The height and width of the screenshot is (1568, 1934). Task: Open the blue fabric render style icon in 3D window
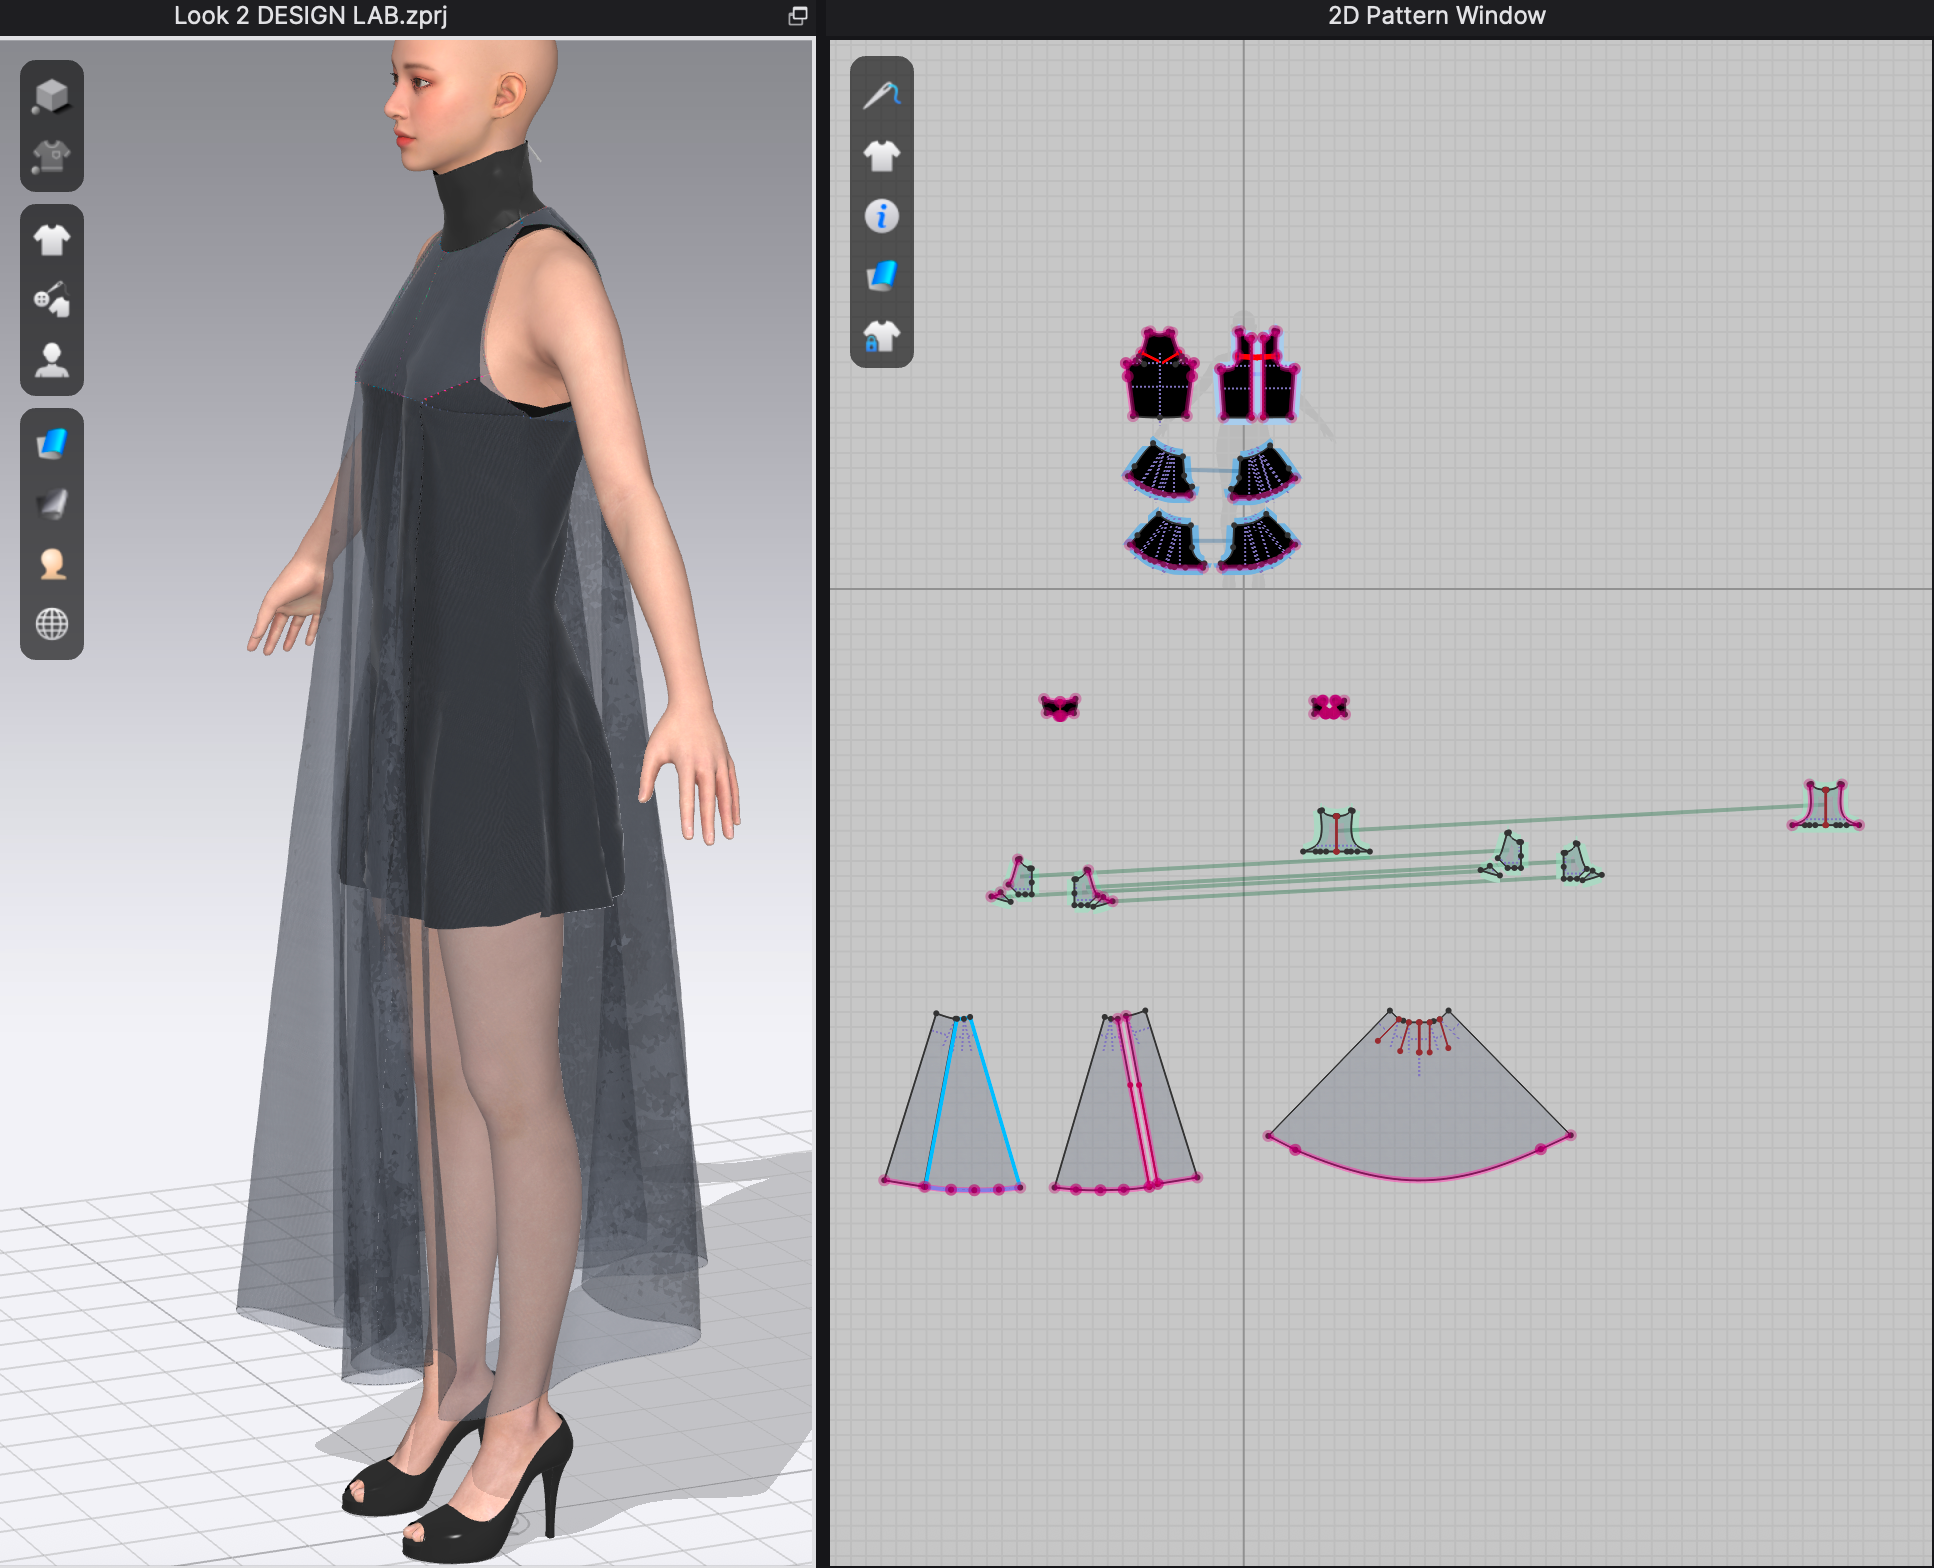tap(51, 443)
